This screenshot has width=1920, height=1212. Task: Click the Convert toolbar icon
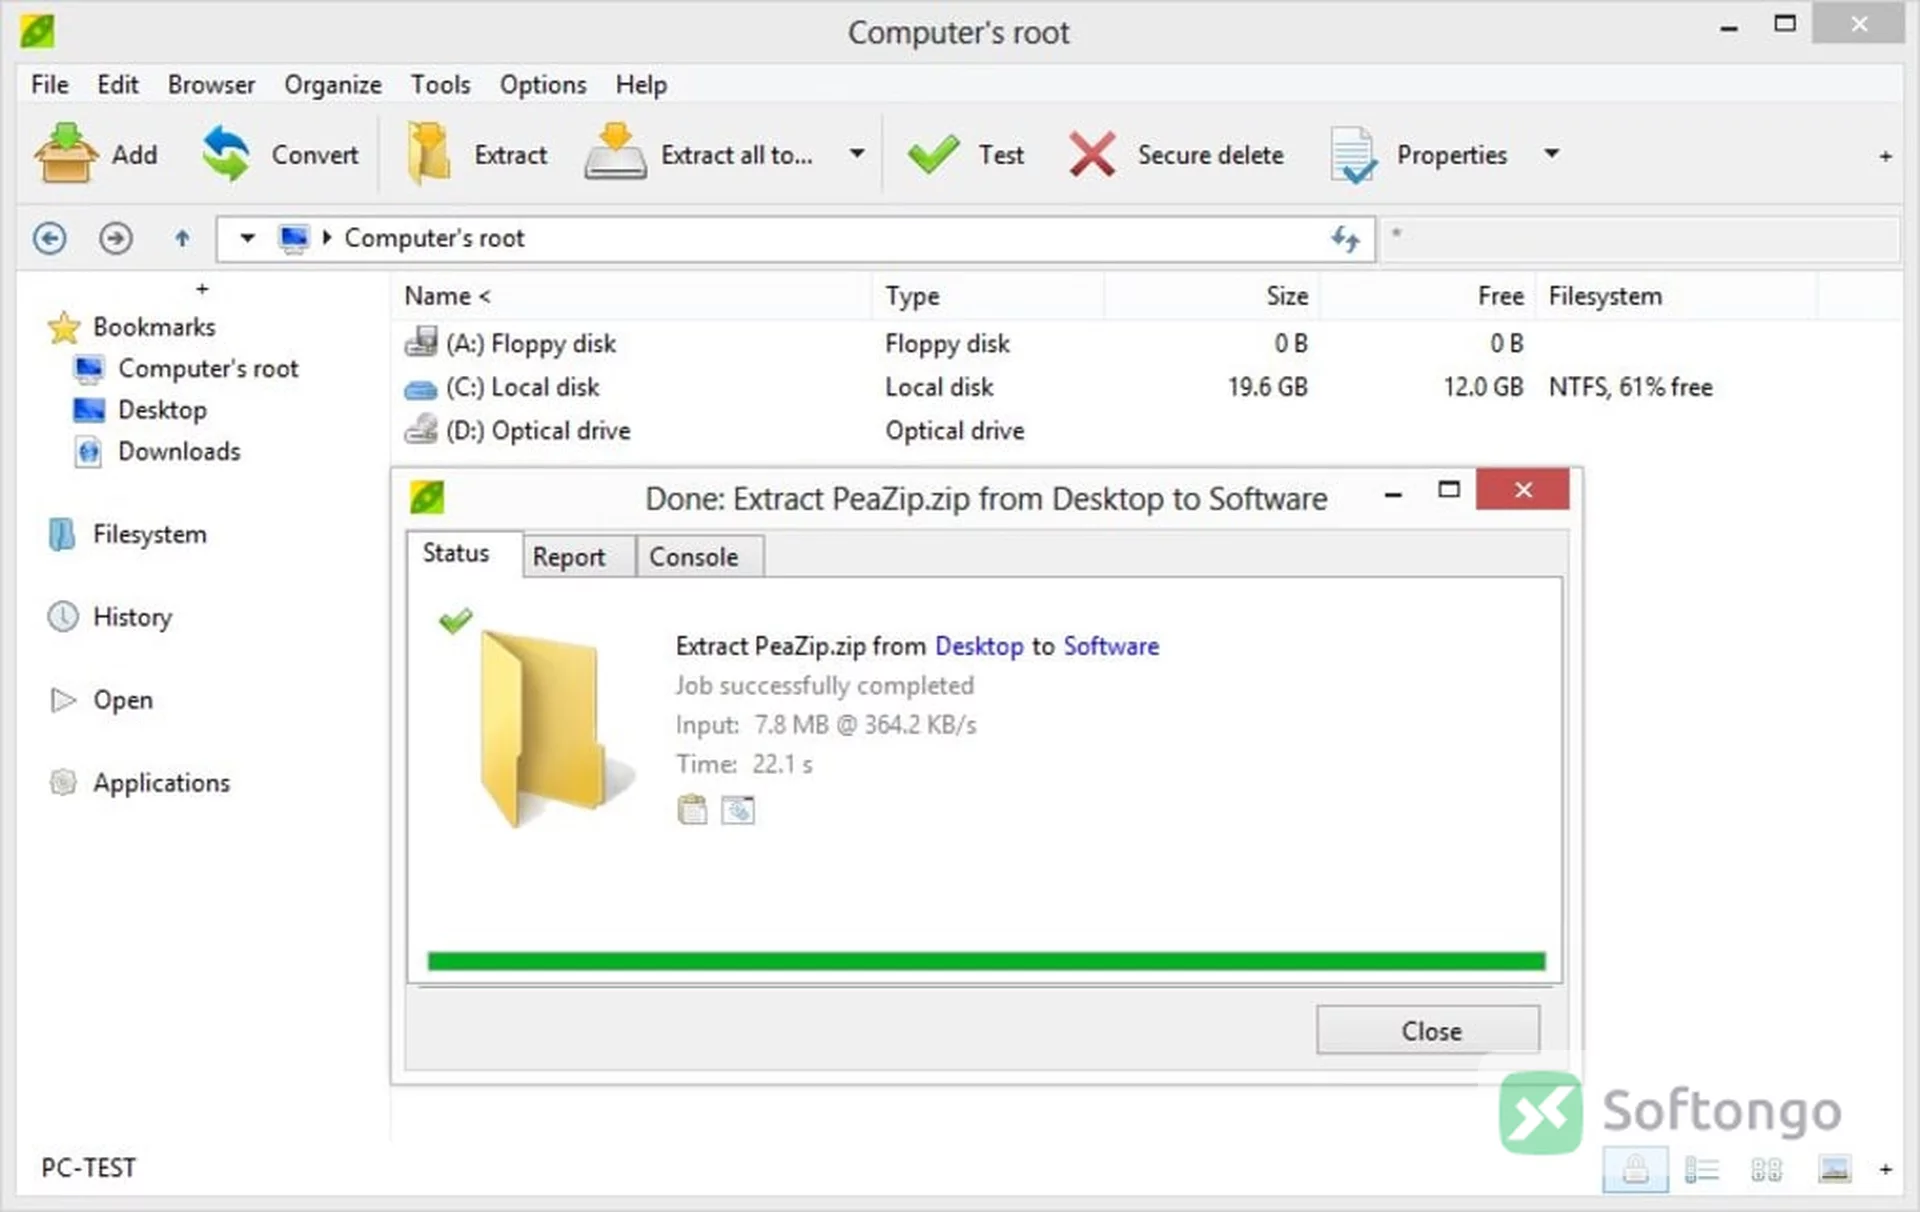(x=226, y=154)
